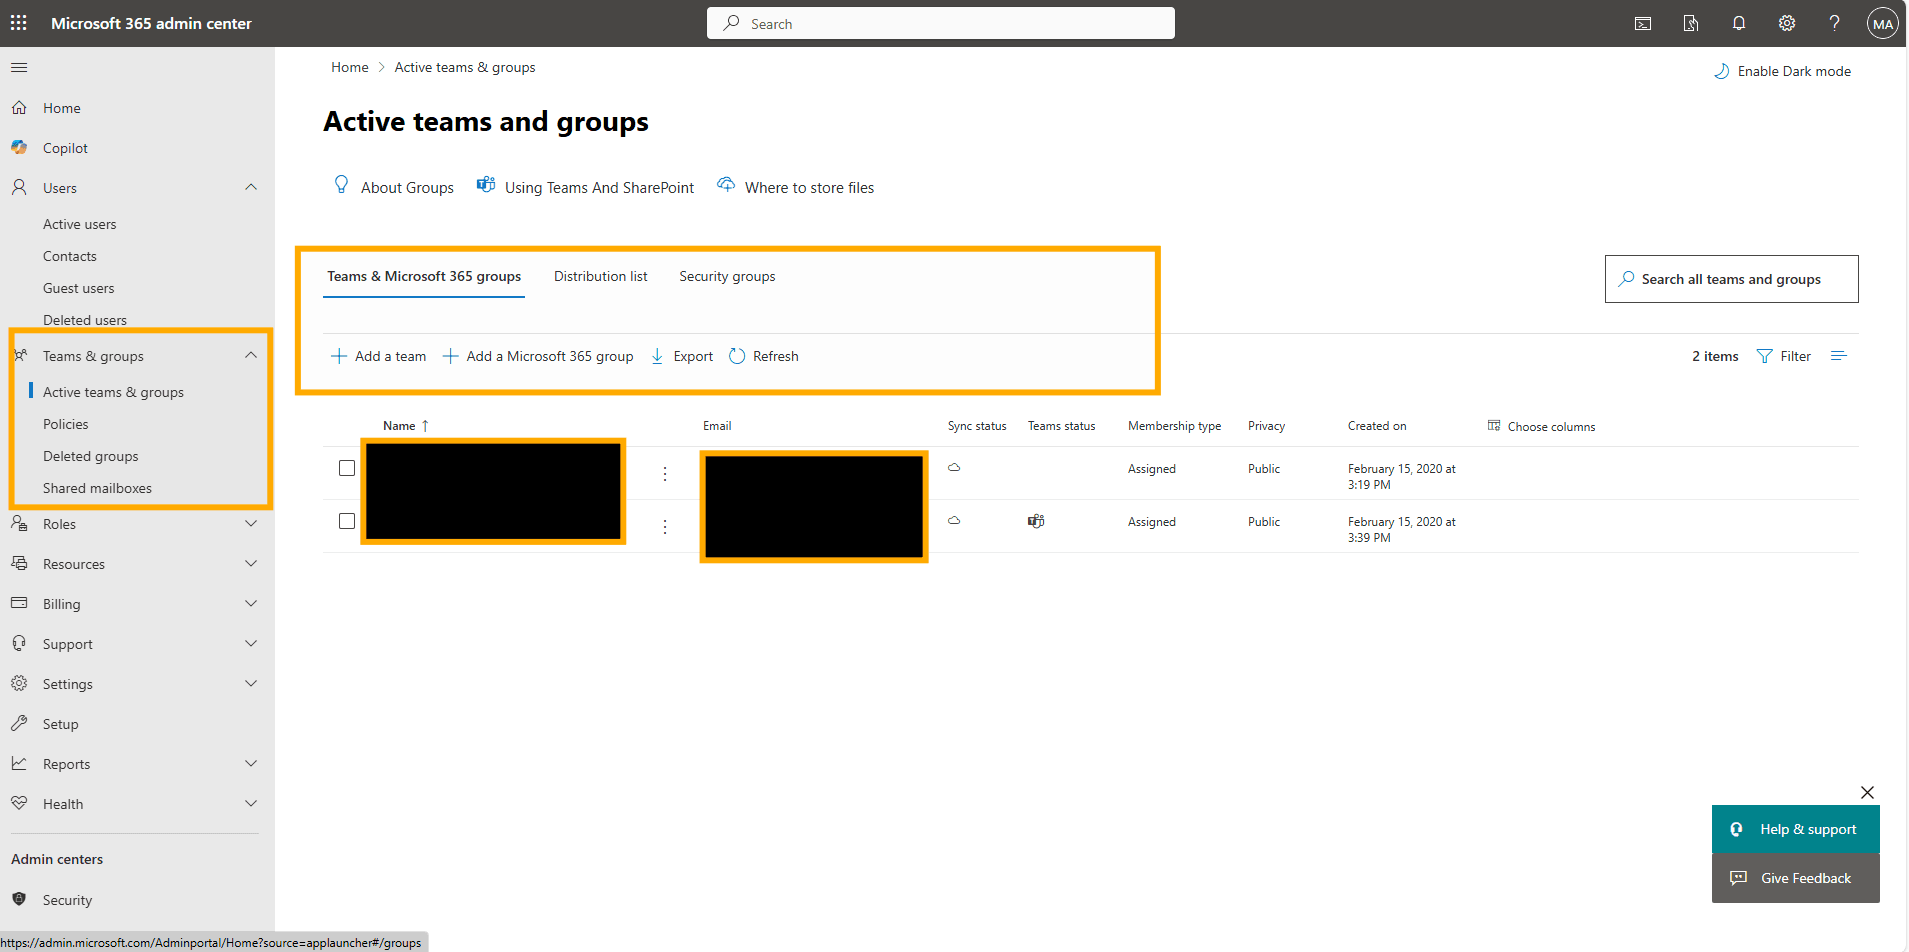Open the Security groups tab

click(727, 276)
